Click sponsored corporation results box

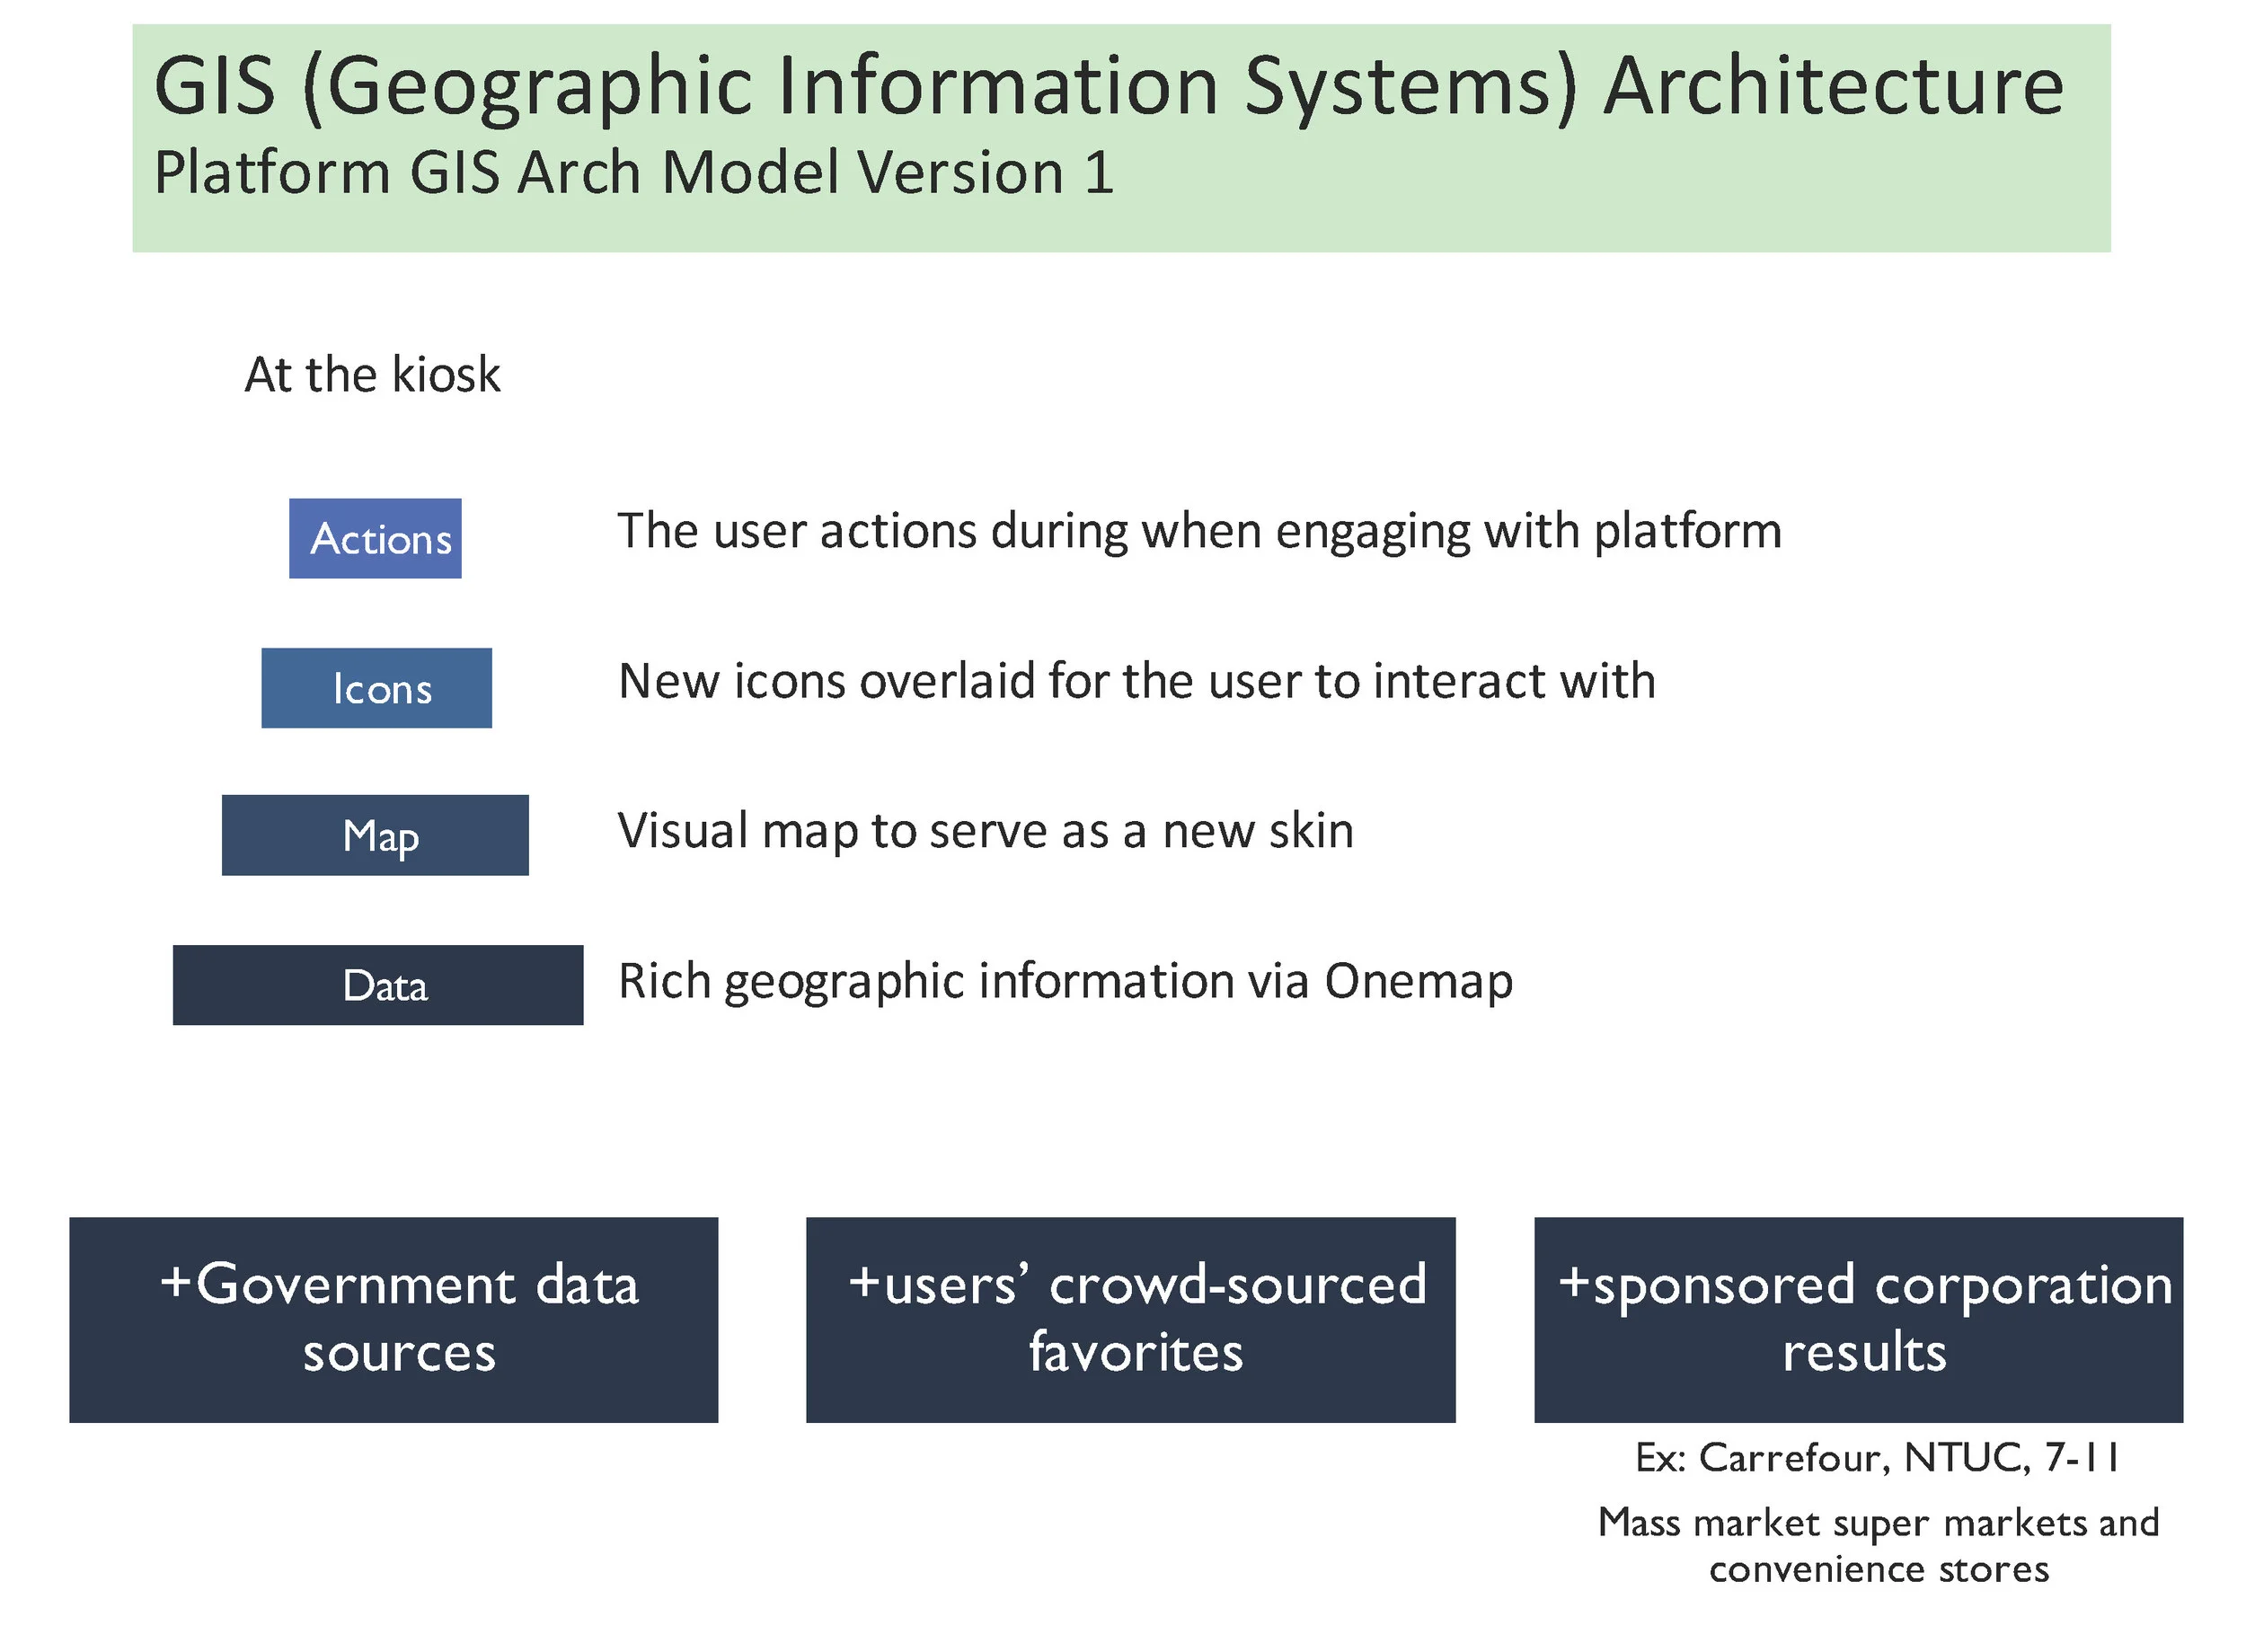coord(1858,1319)
